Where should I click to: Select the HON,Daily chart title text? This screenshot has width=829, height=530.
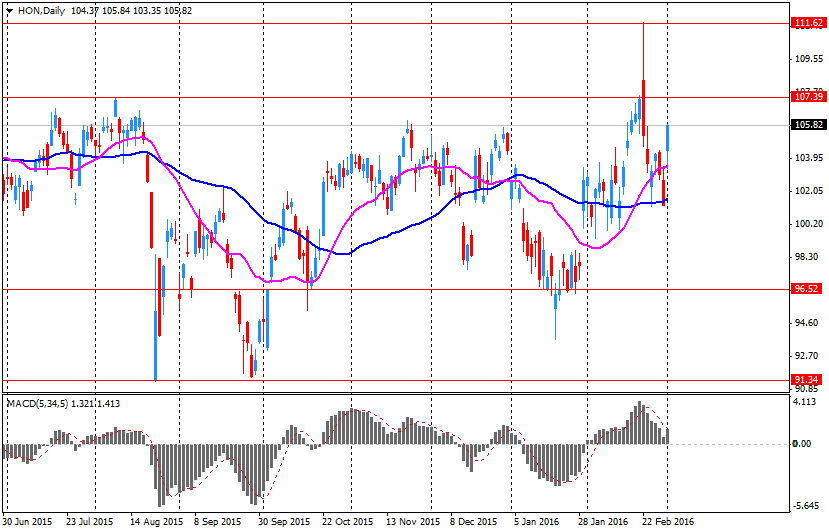coord(41,11)
